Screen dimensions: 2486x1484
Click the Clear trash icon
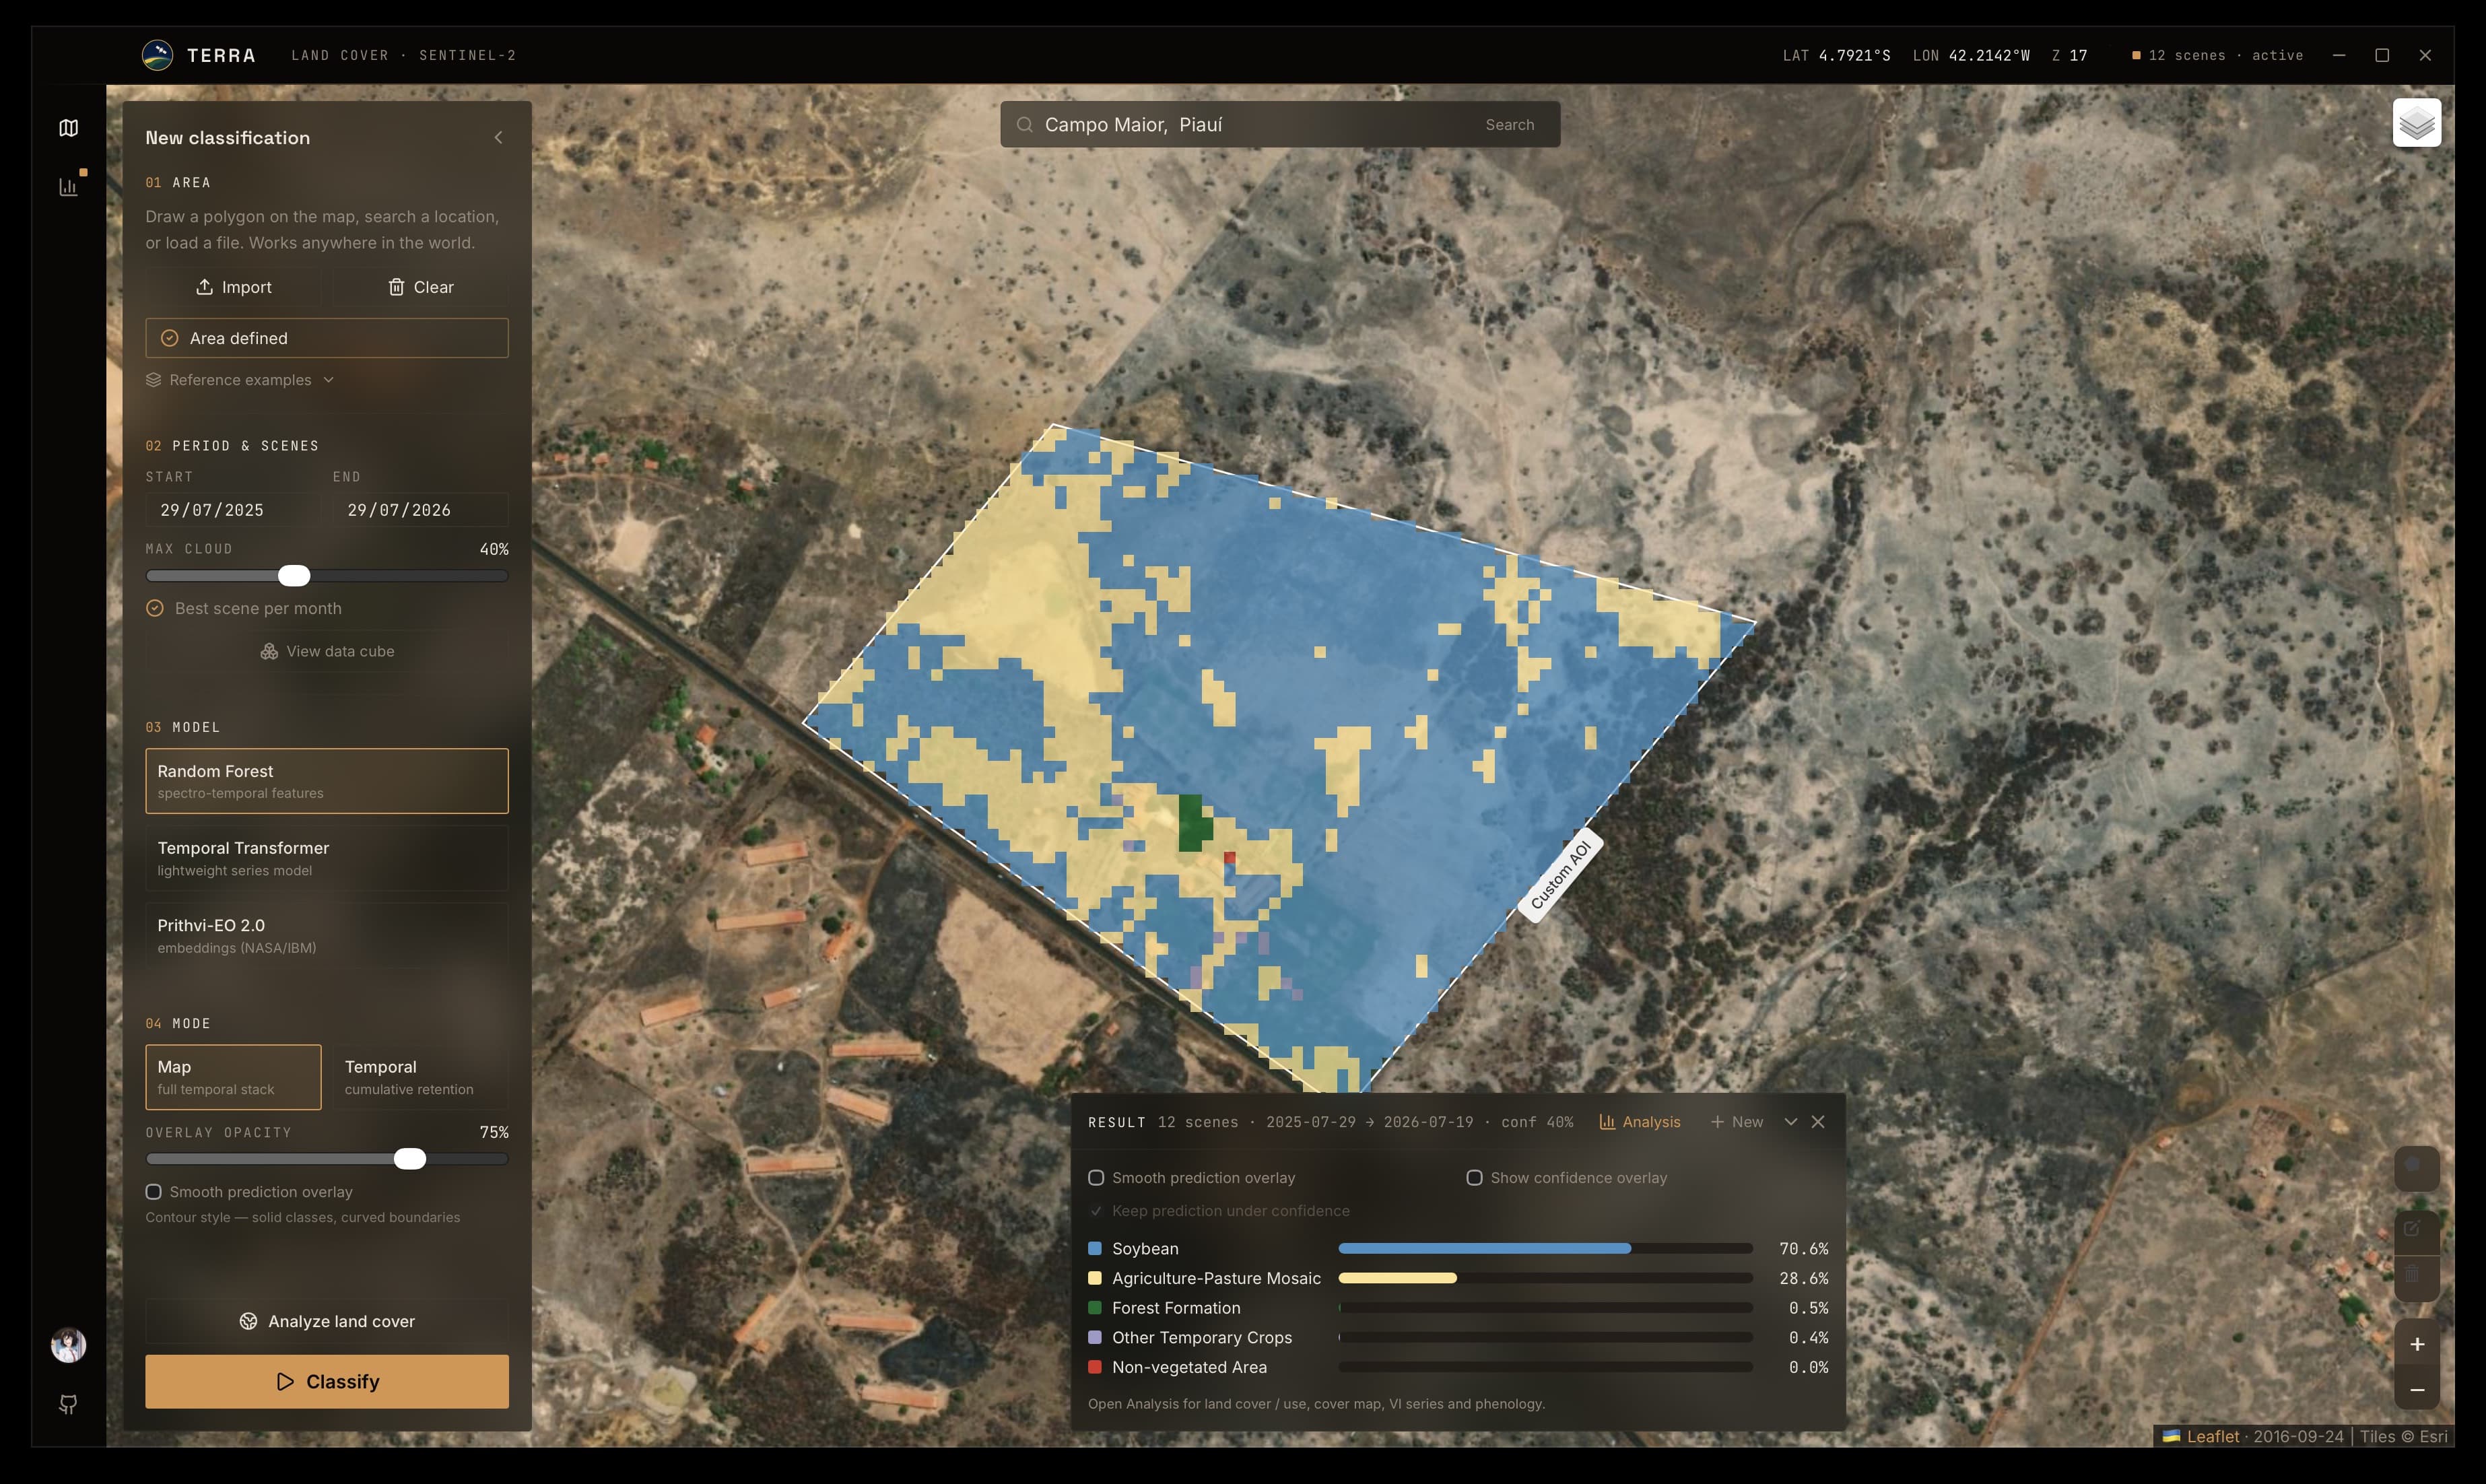point(396,287)
